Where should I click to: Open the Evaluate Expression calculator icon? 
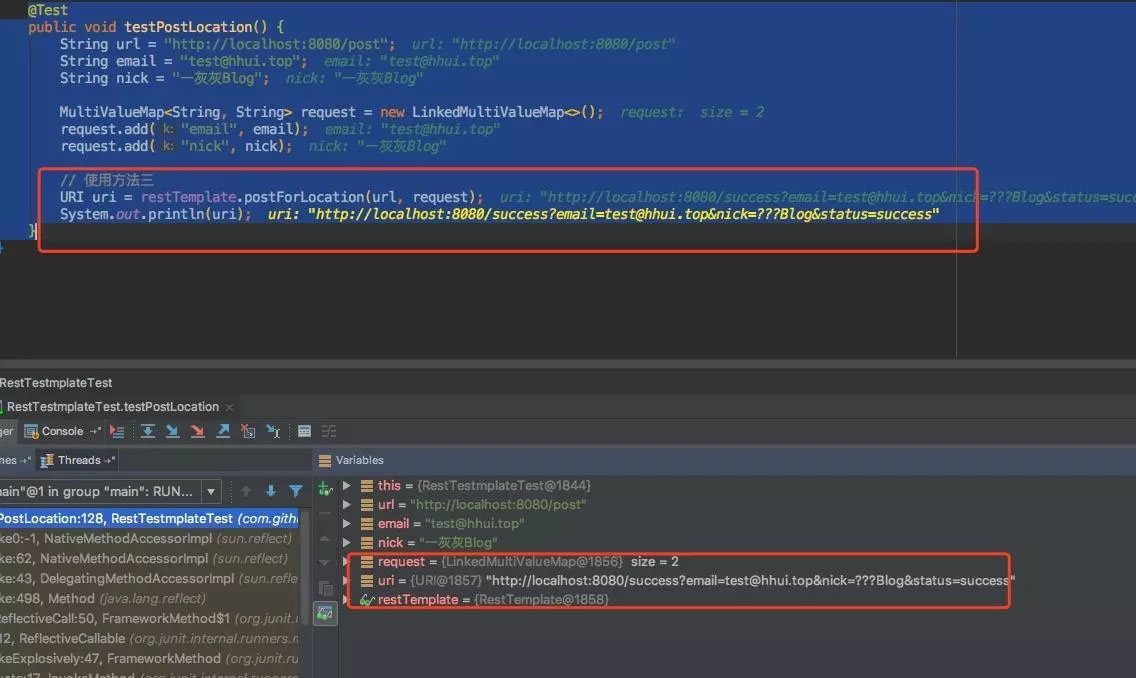coord(304,432)
